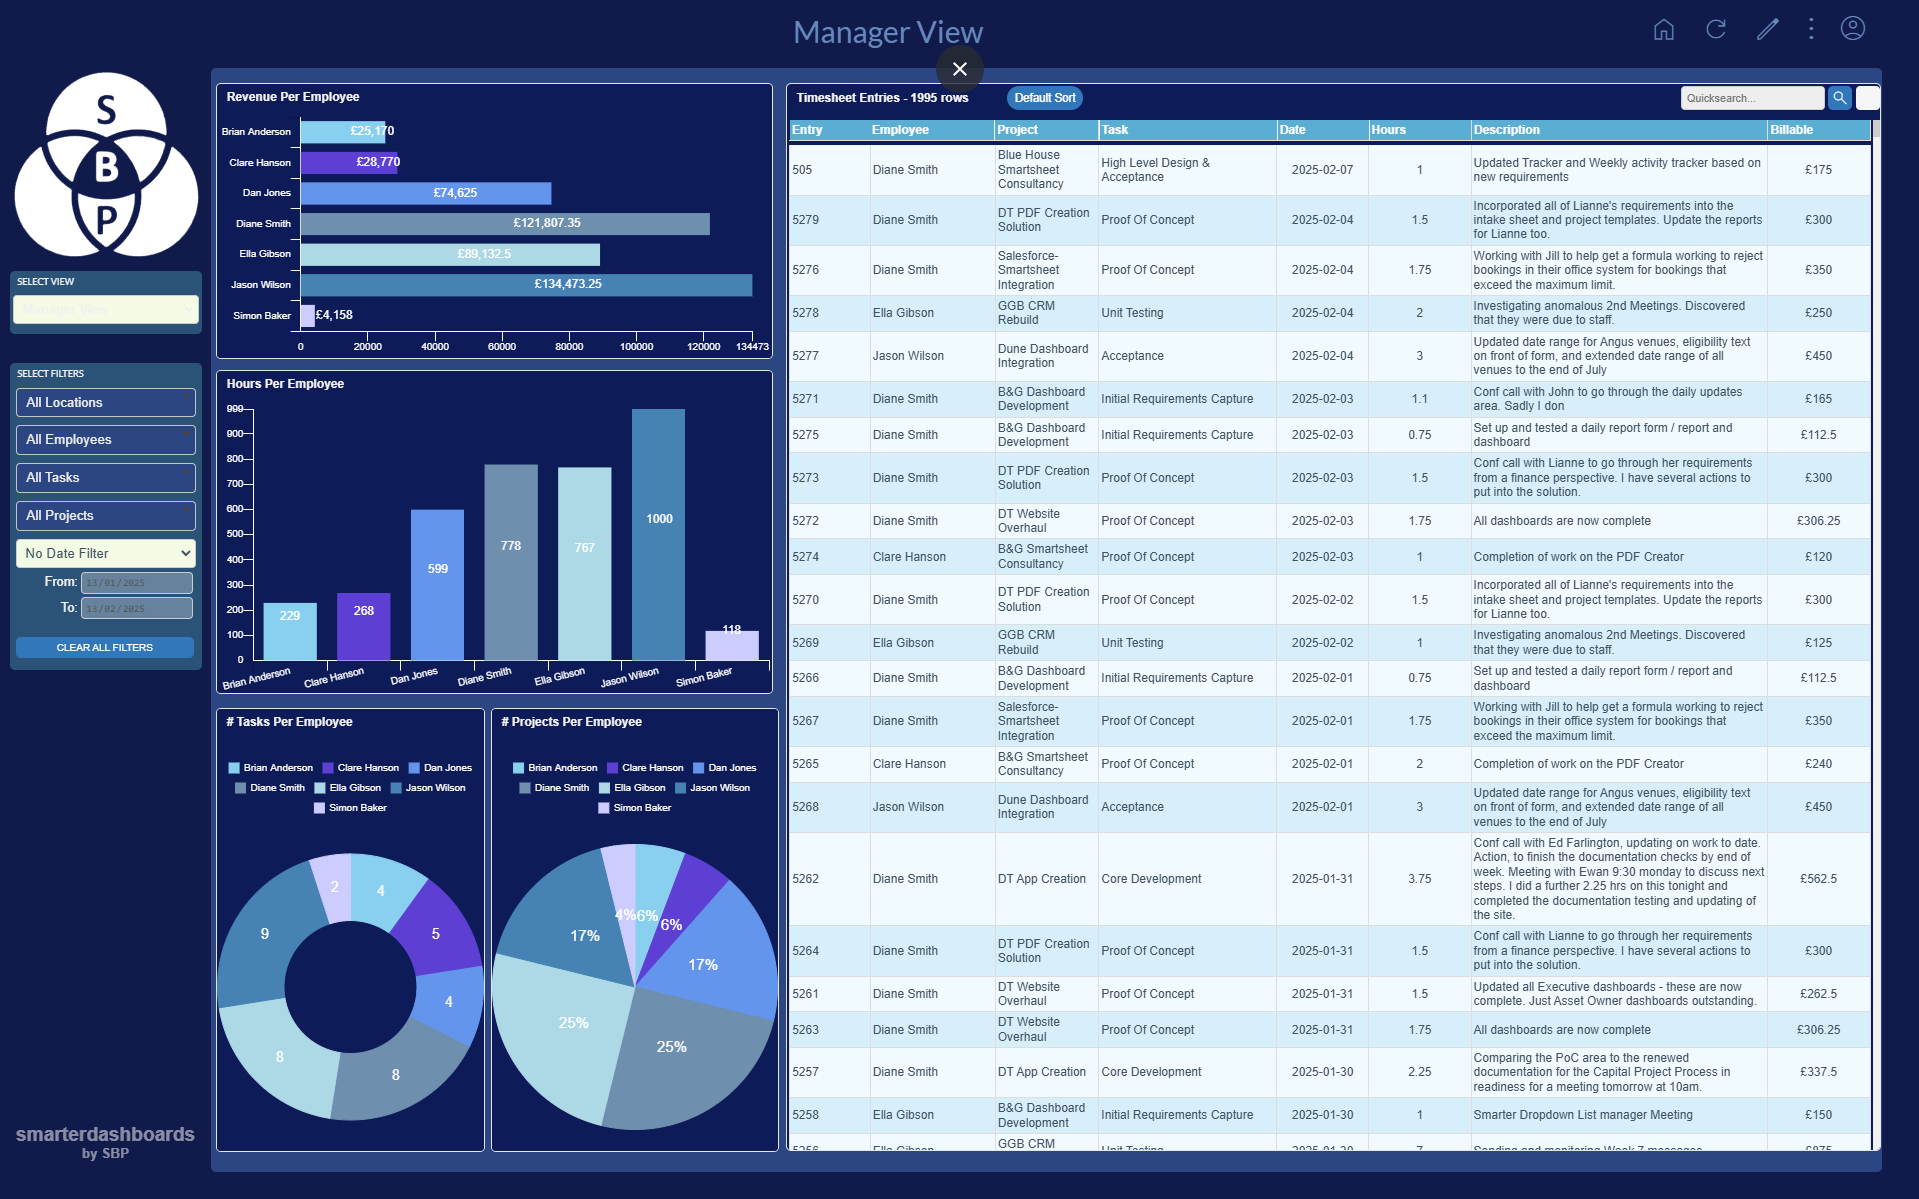
Task: Click the home icon in top bar
Action: (1663, 30)
